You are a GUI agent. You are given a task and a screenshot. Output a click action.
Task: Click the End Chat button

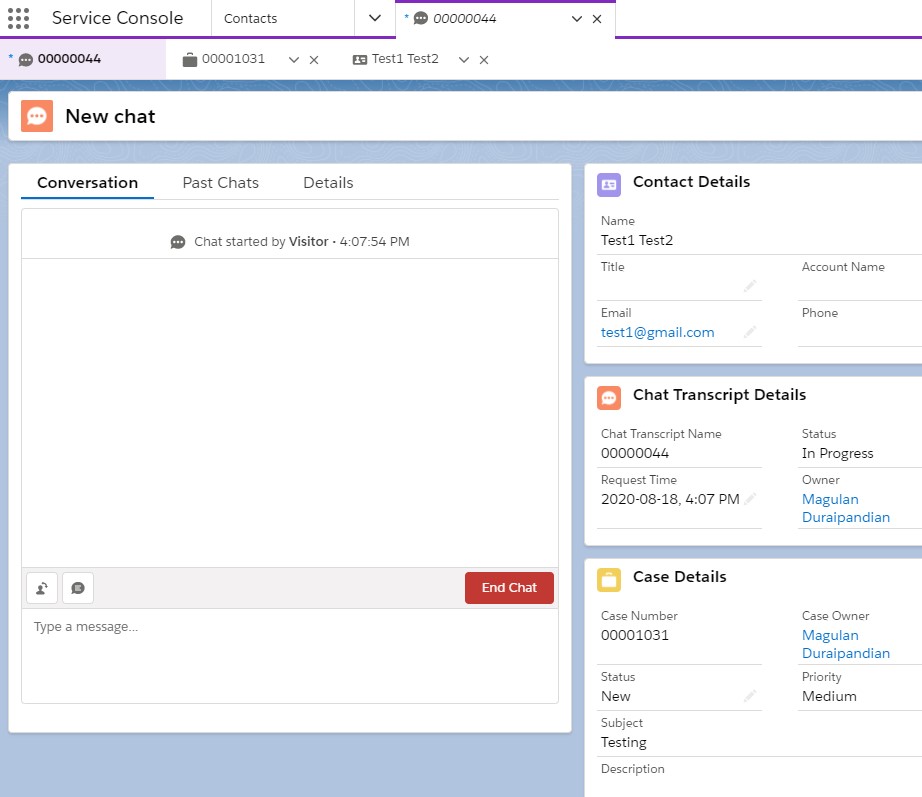pos(509,588)
